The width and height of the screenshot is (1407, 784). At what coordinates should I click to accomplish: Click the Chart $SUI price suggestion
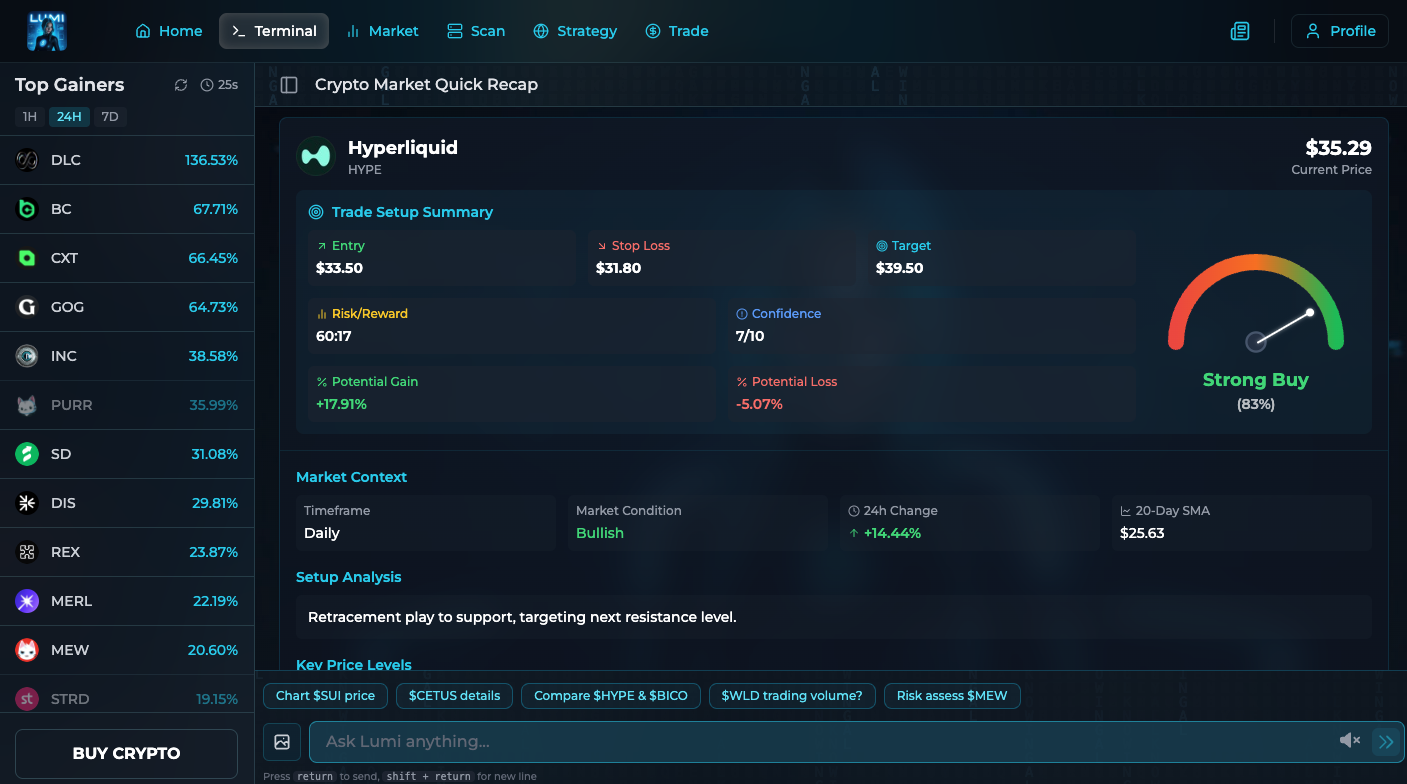pyautogui.click(x=325, y=696)
